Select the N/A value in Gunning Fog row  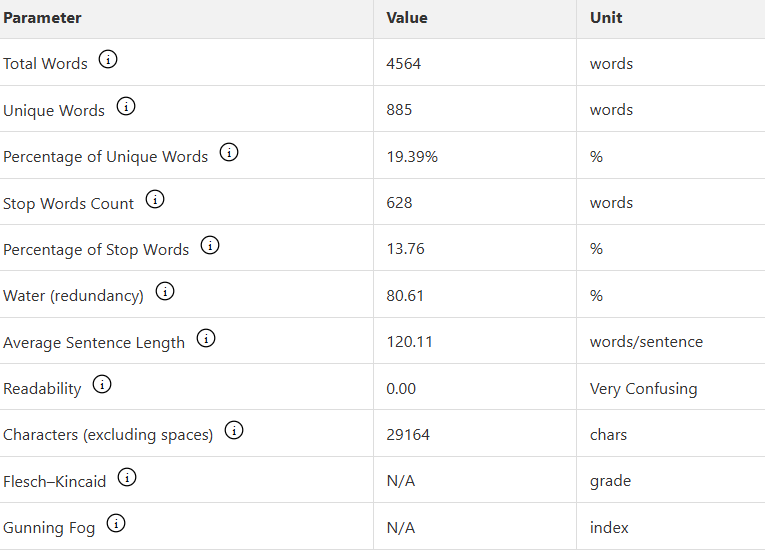pos(401,528)
